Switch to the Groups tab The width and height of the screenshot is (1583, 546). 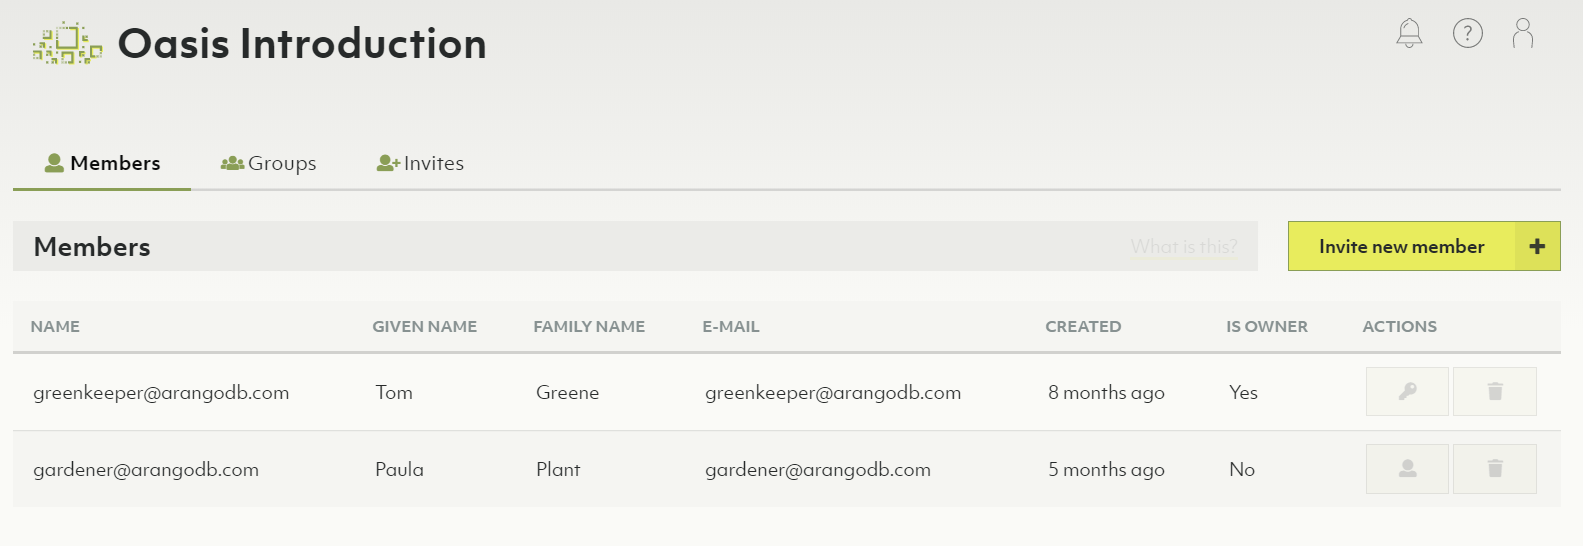(x=269, y=163)
